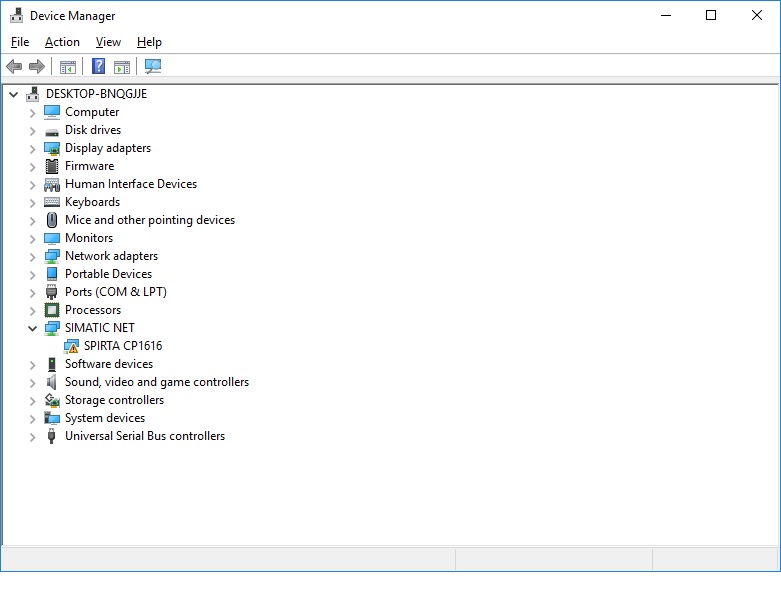Click the Sound, video and game controllers icon

click(52, 382)
